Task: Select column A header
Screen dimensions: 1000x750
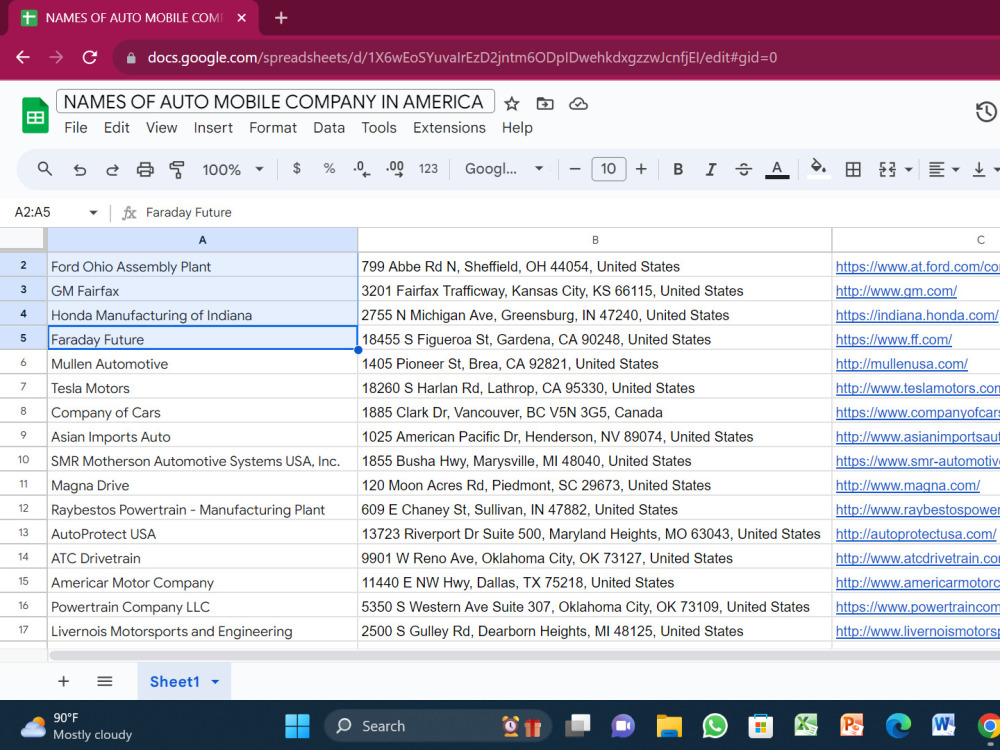Action: 202,240
